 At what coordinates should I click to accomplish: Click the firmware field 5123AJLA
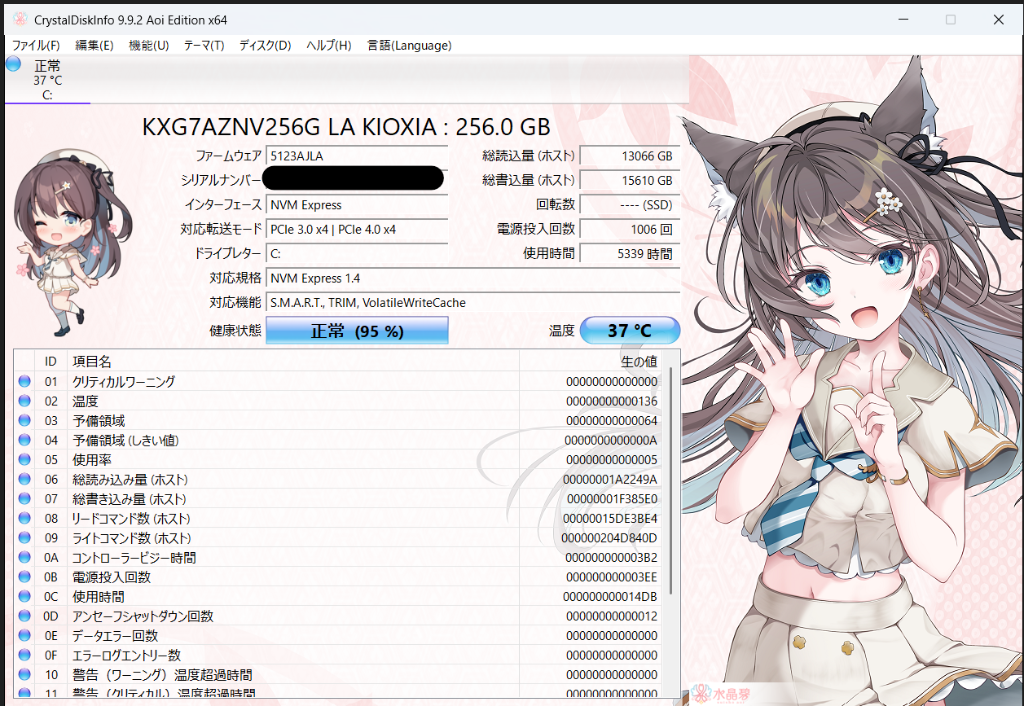pos(357,155)
